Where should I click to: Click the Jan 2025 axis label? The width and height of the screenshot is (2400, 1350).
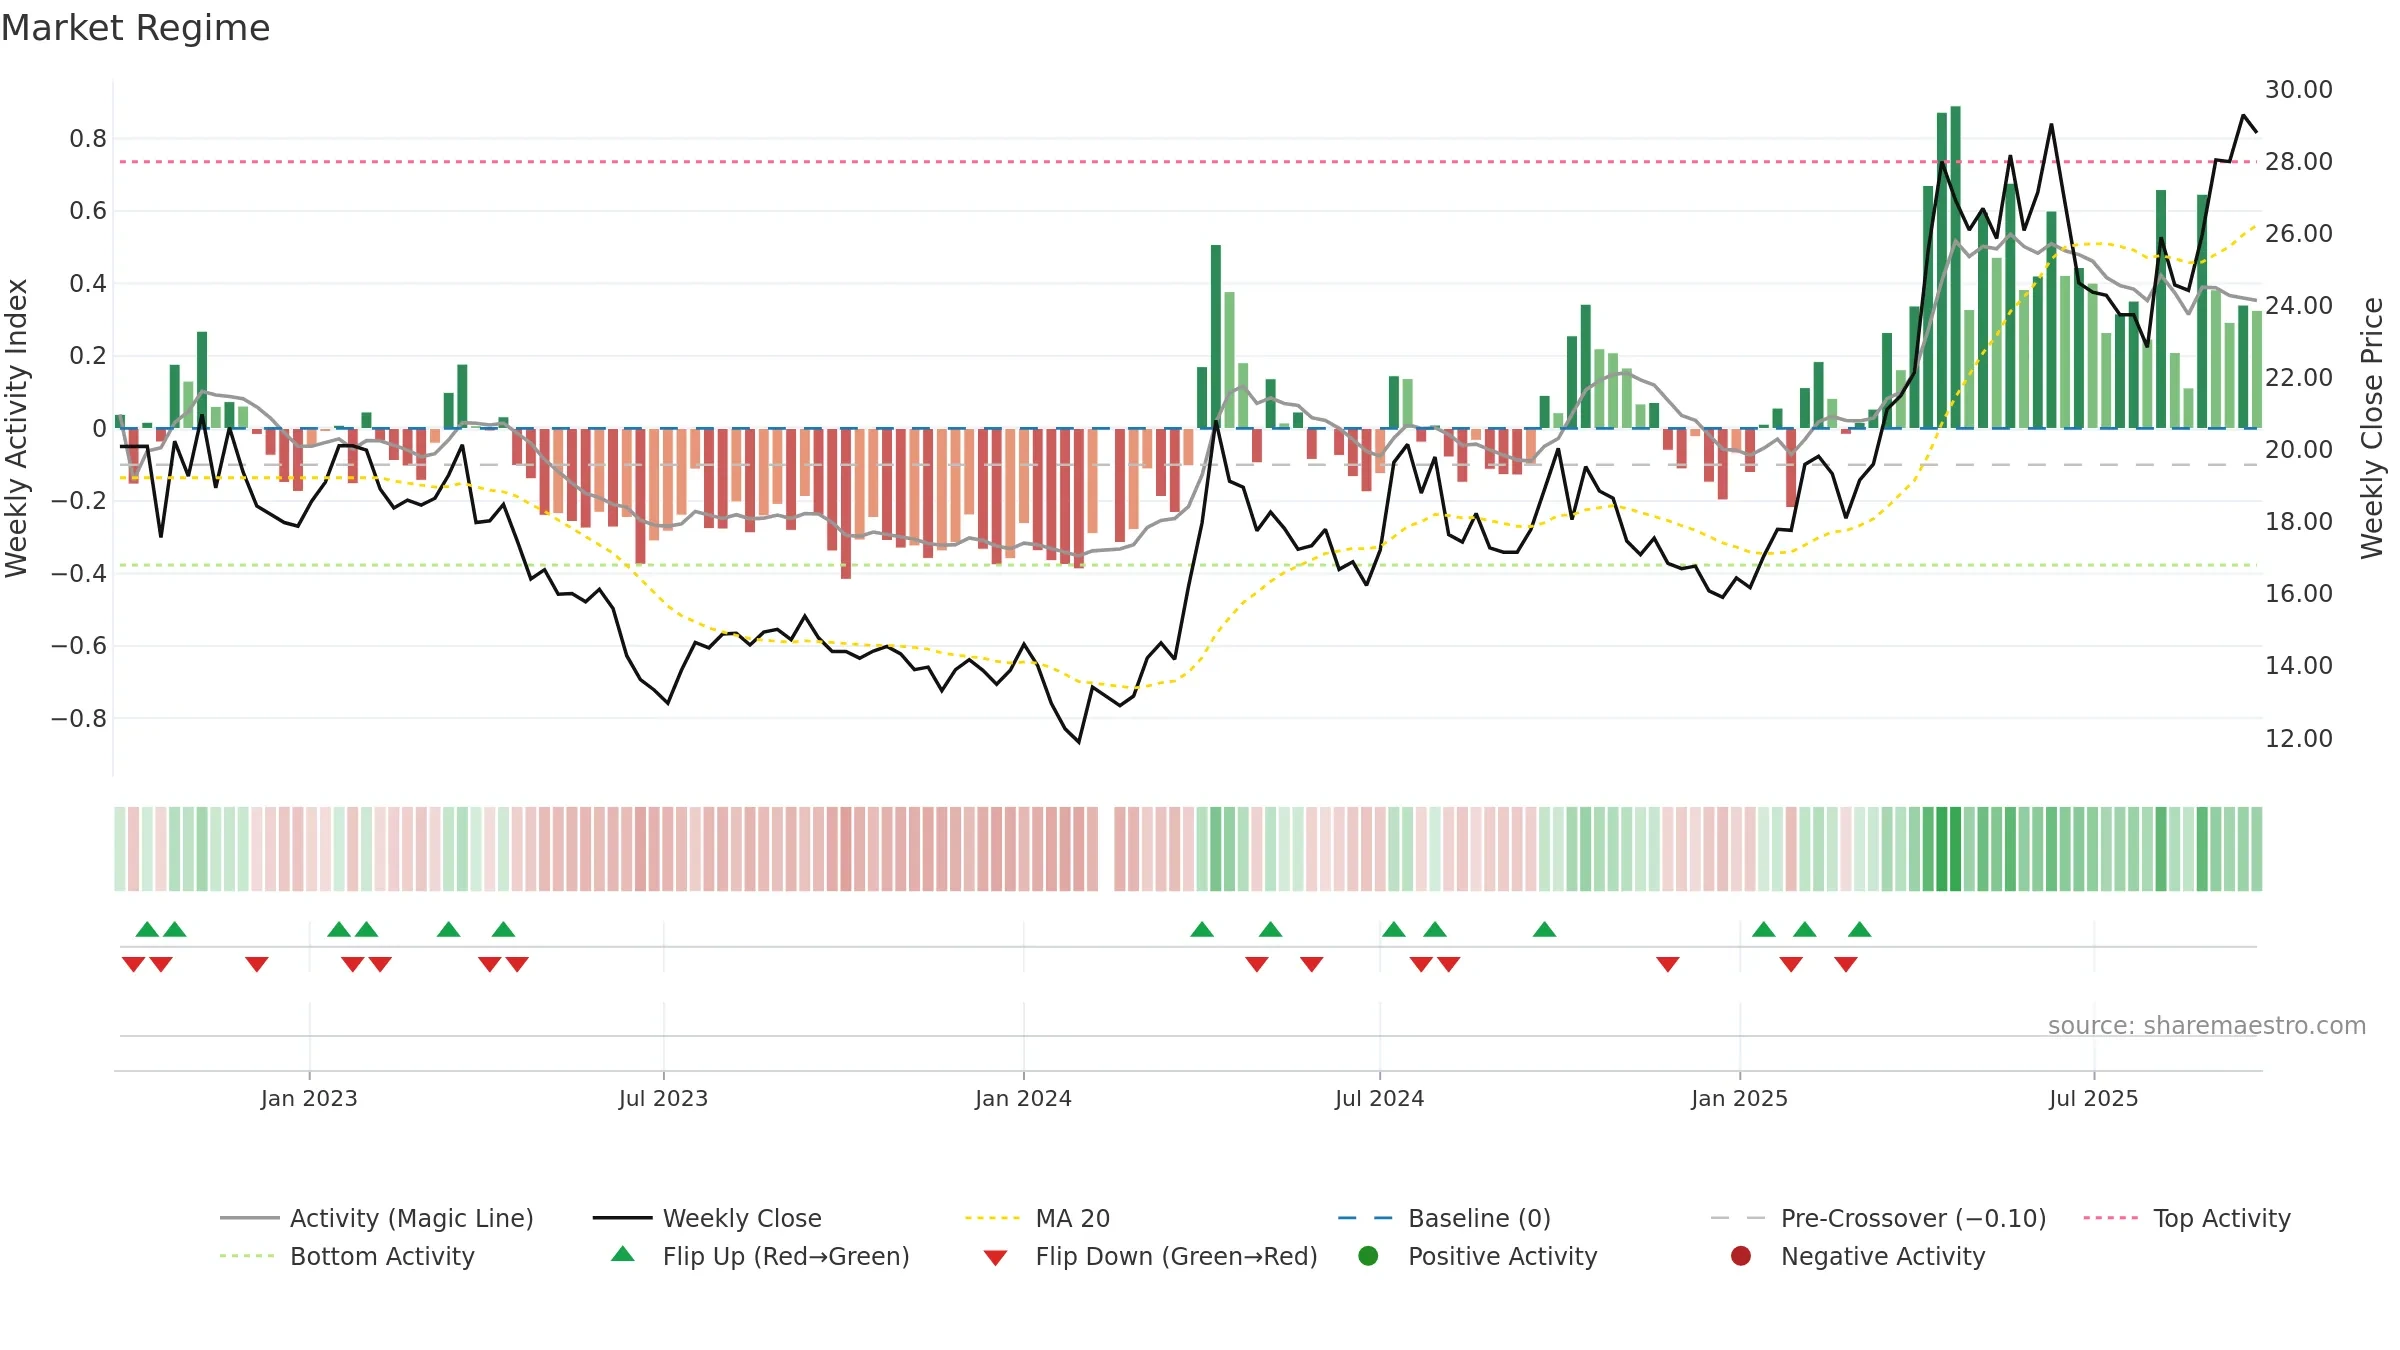click(x=1739, y=1098)
